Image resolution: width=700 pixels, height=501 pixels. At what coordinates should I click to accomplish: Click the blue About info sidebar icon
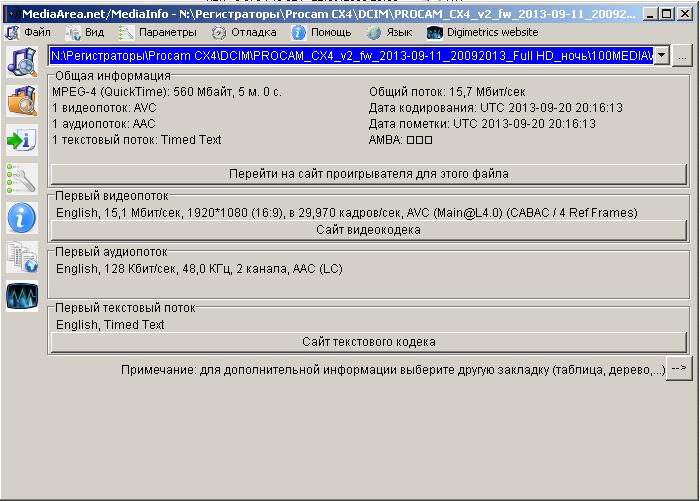point(21,217)
